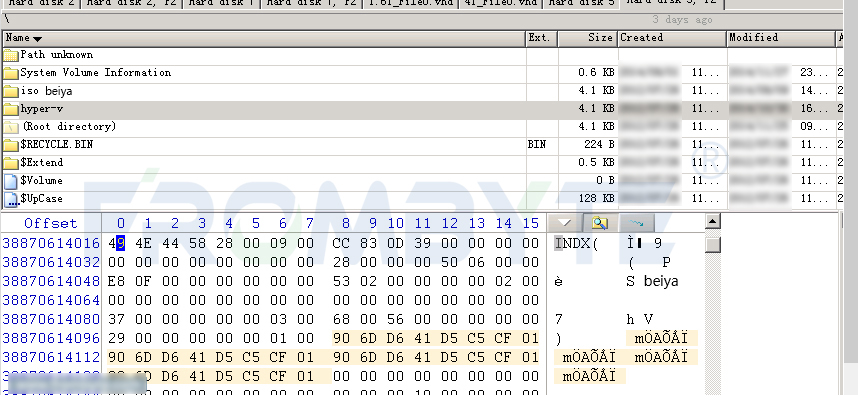
Task: Click beiya text in the text column
Action: coord(661,281)
